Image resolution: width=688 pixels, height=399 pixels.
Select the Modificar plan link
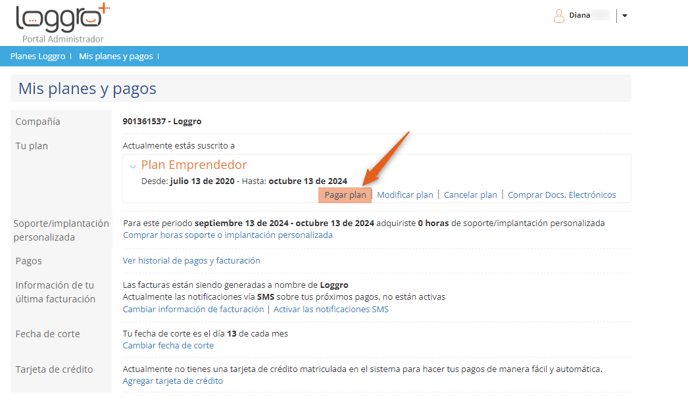[x=405, y=195]
